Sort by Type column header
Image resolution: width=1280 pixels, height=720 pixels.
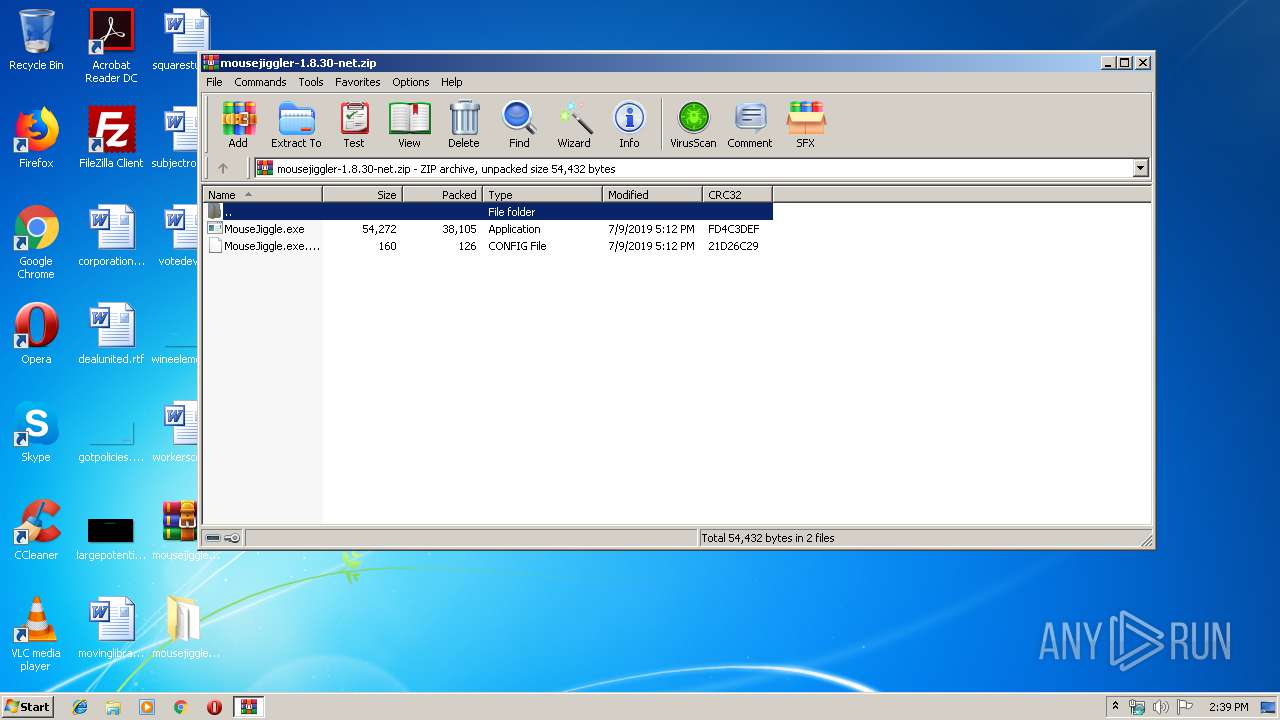pyautogui.click(x=542, y=195)
